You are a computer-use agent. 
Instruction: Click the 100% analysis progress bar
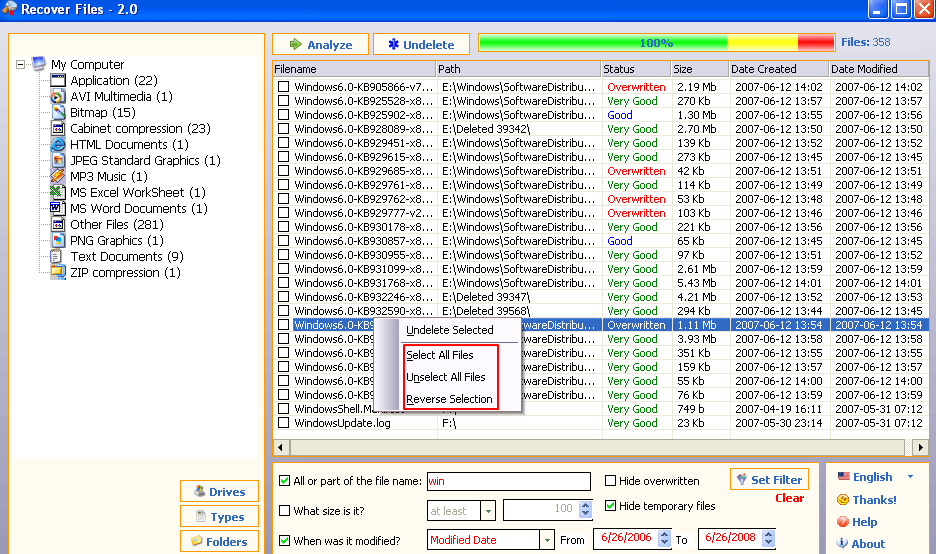[656, 42]
